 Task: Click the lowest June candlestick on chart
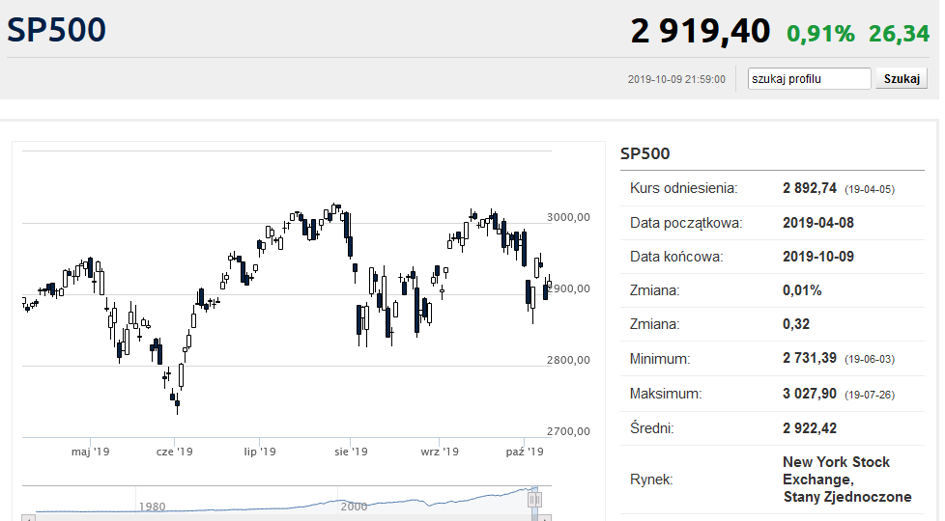(x=177, y=404)
